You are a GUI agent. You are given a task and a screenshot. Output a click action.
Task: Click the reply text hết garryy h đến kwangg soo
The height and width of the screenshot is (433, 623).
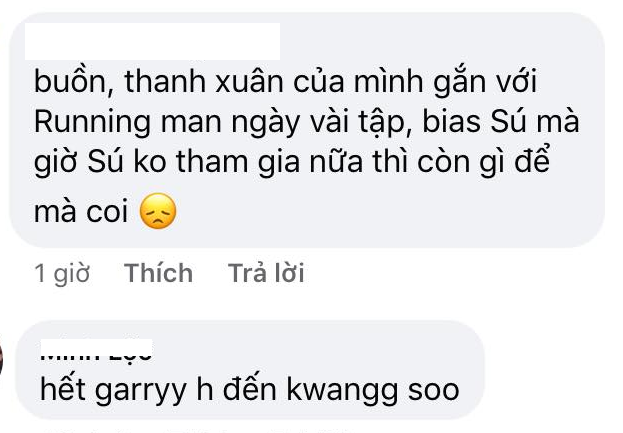coord(250,390)
